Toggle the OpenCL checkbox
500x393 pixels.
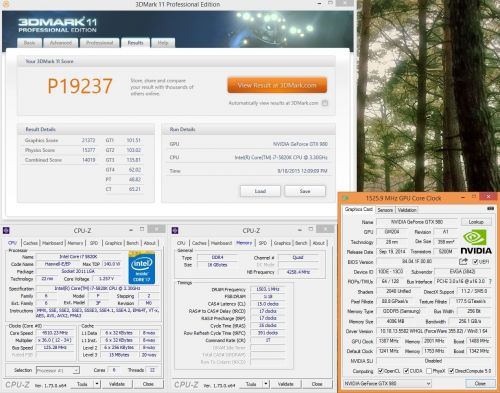point(380,371)
